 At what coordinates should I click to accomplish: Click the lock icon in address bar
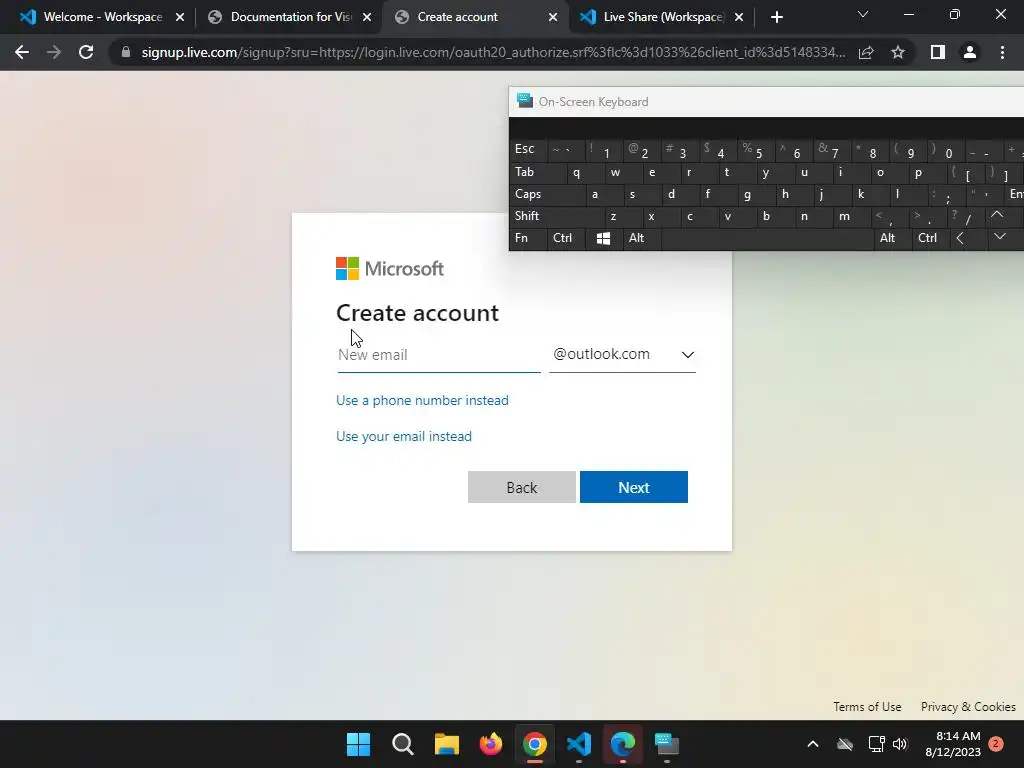[126, 52]
